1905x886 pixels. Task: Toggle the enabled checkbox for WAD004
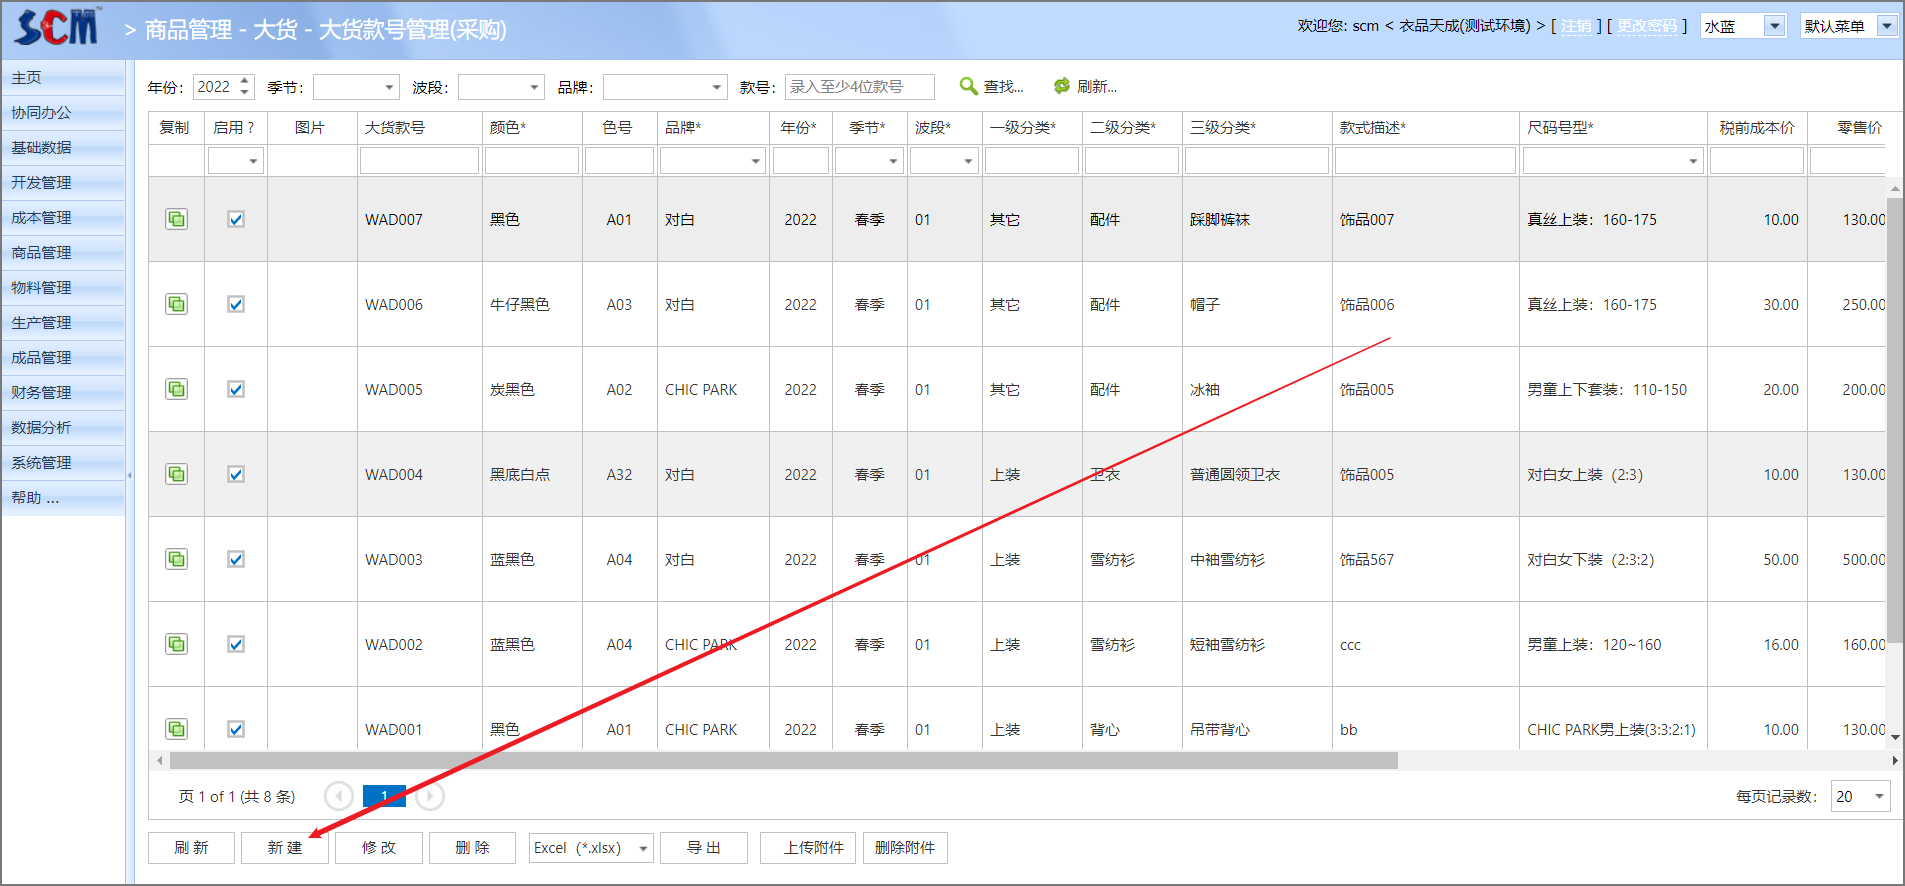pos(236,474)
